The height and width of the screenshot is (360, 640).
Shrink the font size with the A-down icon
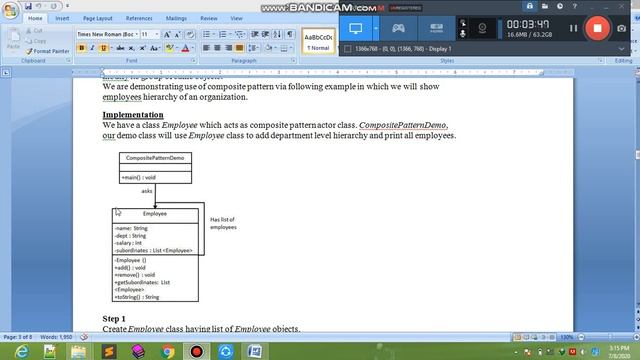[178, 35]
